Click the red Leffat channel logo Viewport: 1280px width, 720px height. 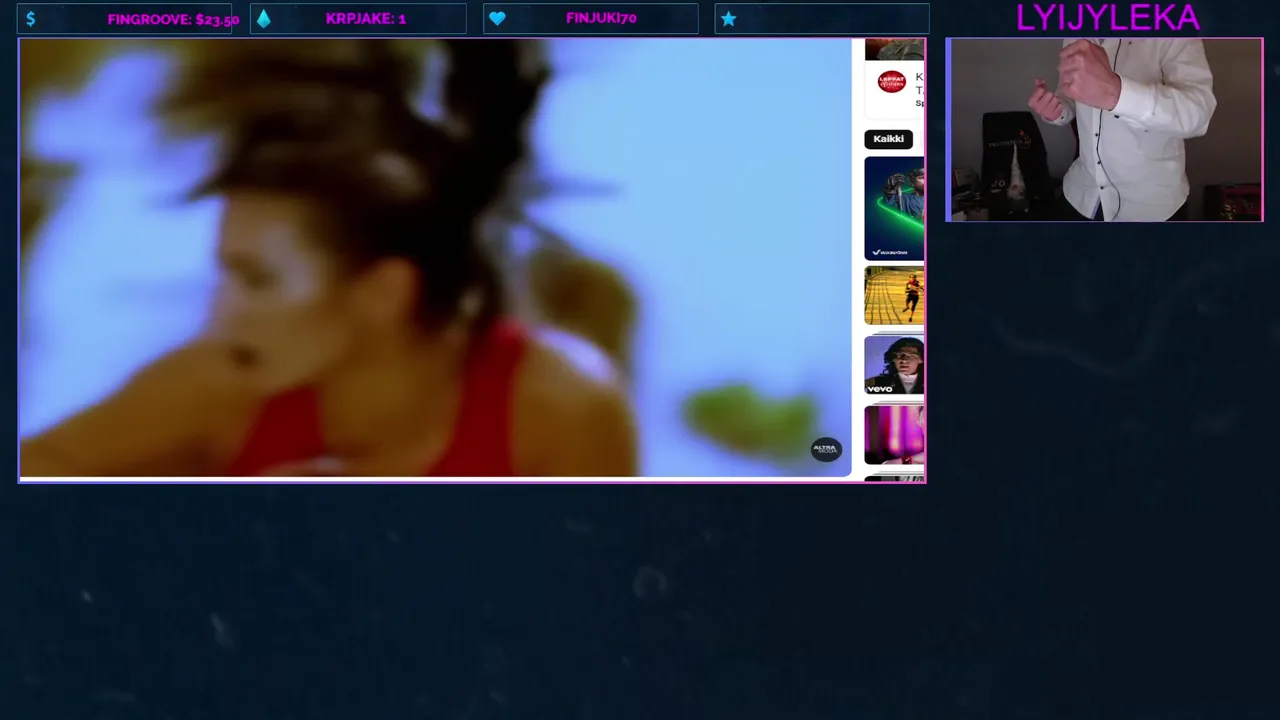(x=891, y=82)
